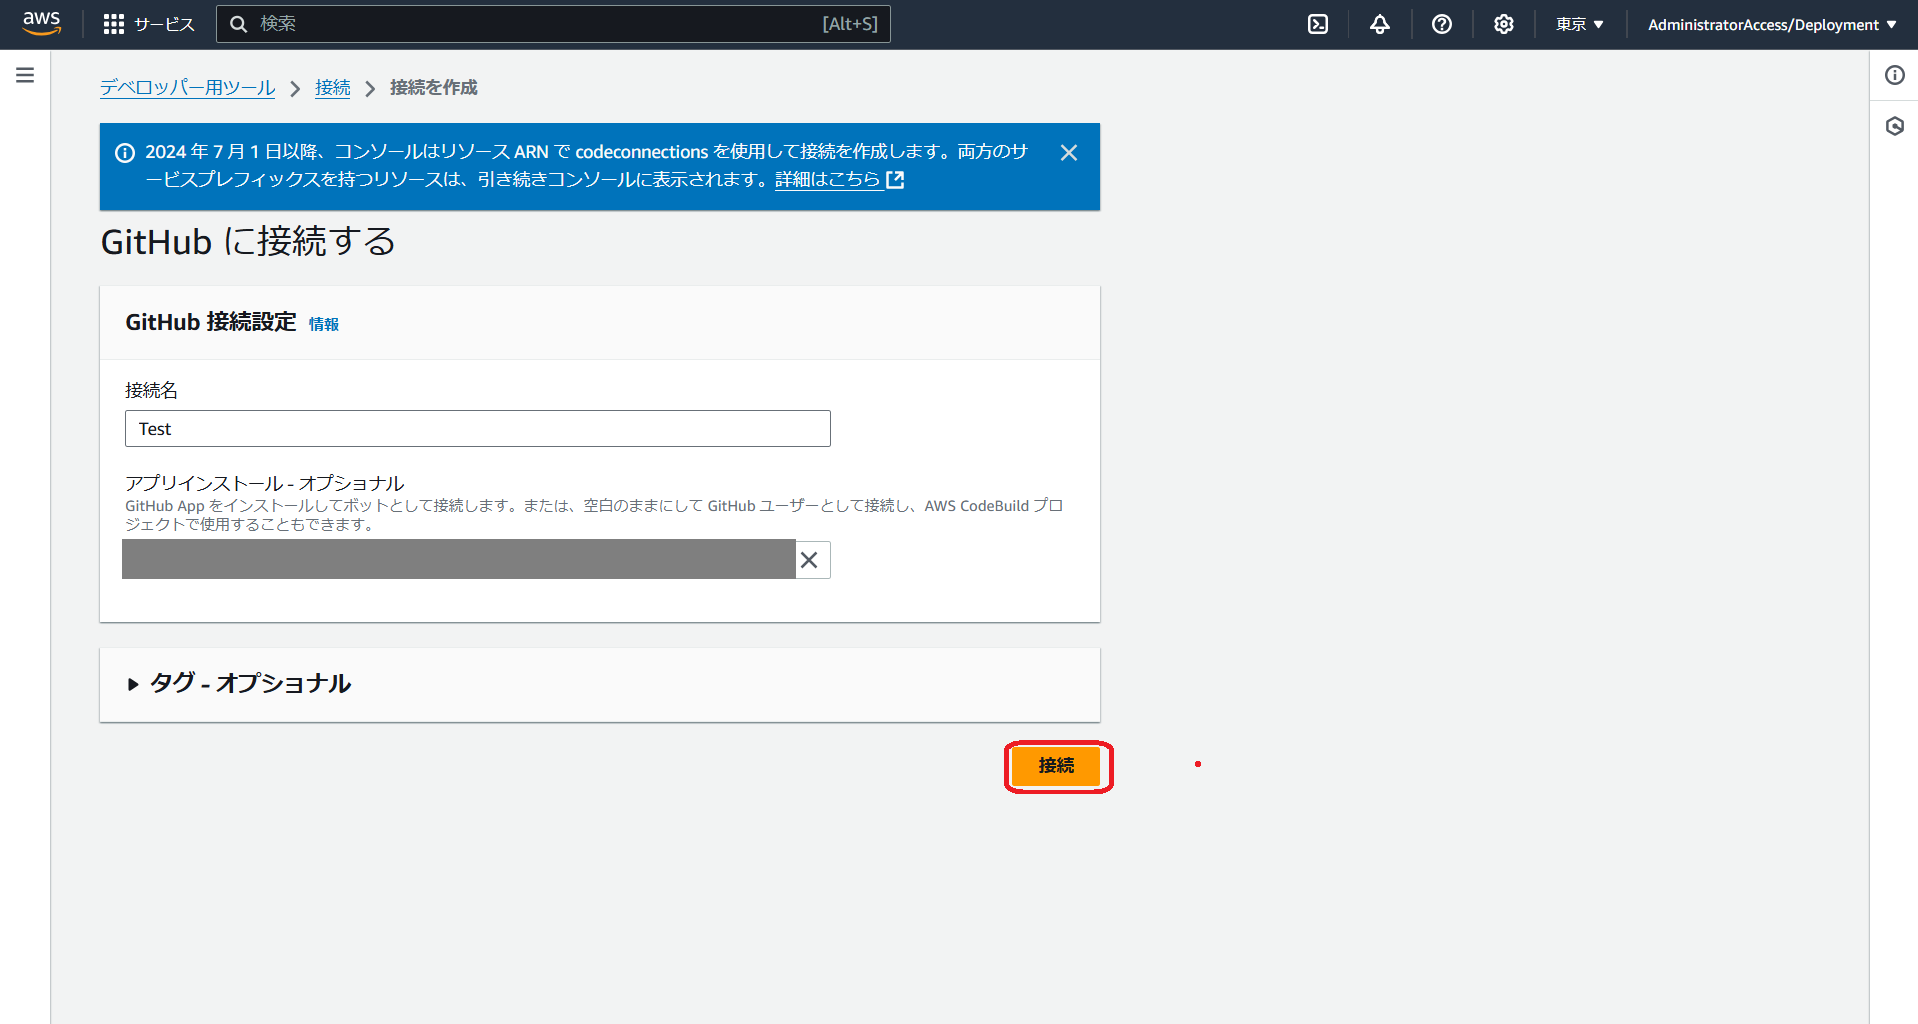The width and height of the screenshot is (1918, 1024).
Task: Navigate to デベロッパー用ツール breadcrumb
Action: (x=187, y=87)
